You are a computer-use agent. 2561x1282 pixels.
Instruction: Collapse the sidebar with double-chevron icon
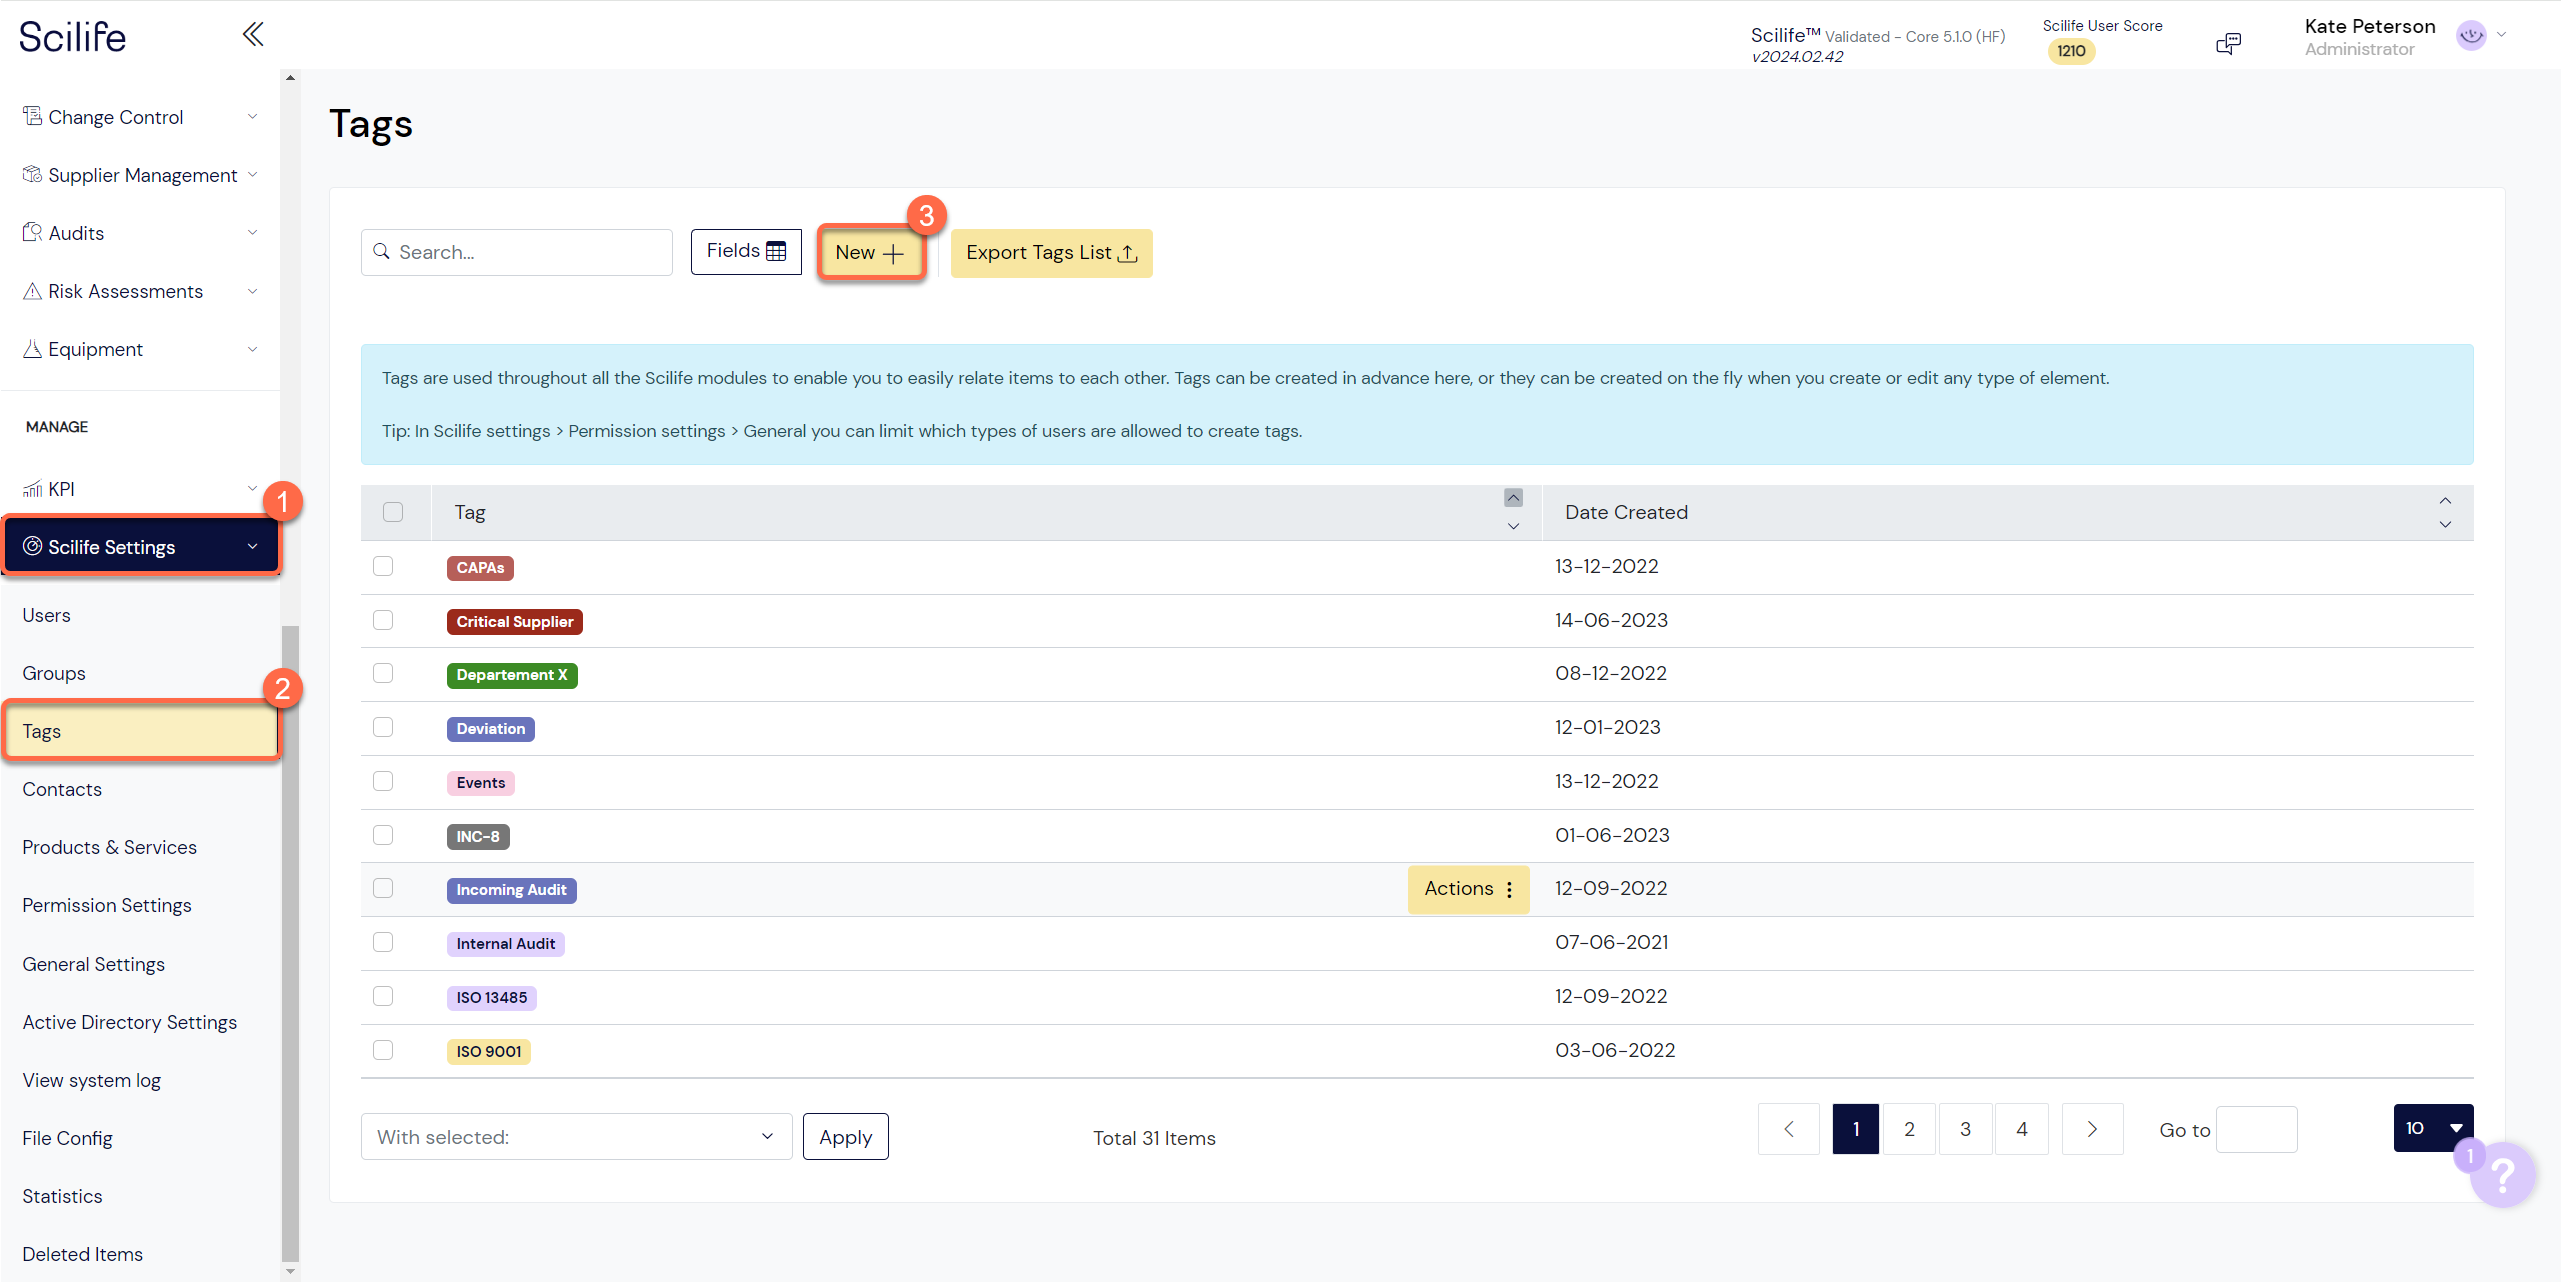pos(253,35)
